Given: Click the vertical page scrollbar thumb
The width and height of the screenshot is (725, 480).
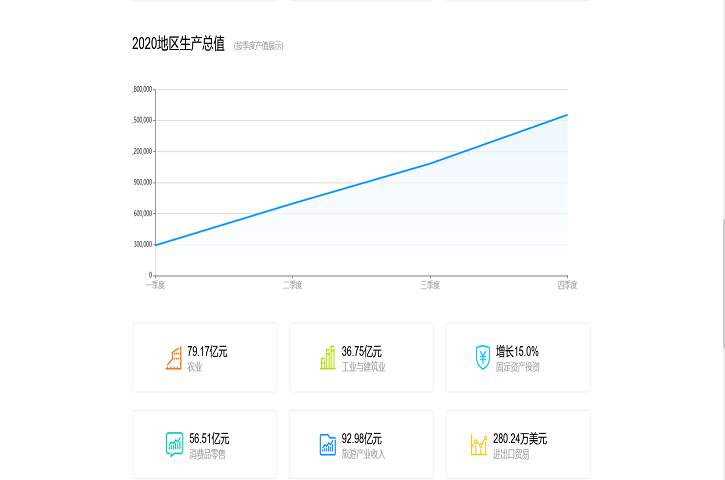Looking at the screenshot, I should 721,283.
